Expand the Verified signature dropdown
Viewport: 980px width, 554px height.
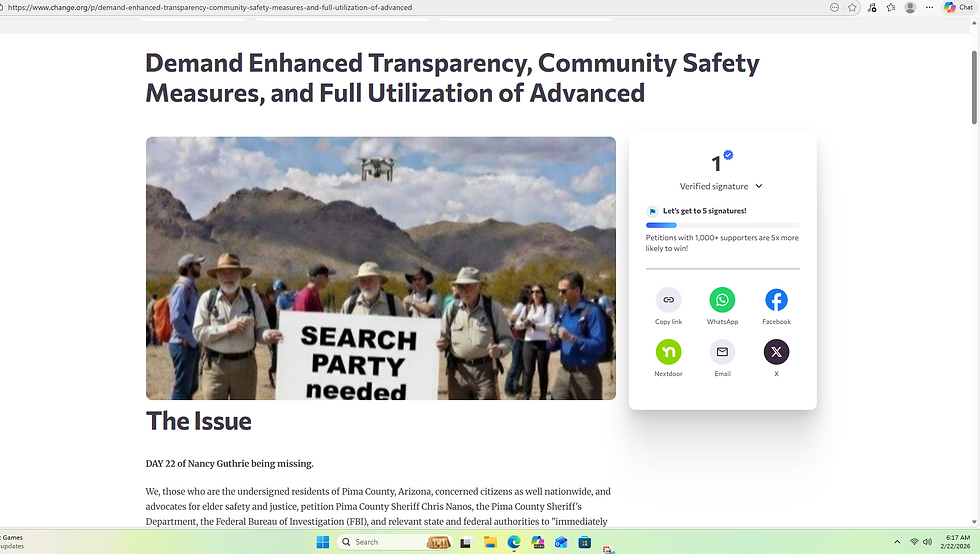tap(721, 186)
